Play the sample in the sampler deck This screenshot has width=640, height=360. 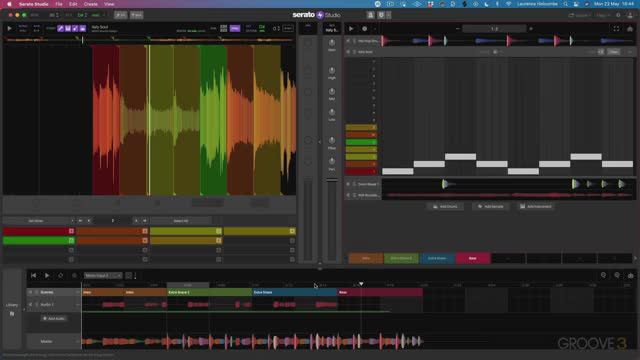[9, 28]
